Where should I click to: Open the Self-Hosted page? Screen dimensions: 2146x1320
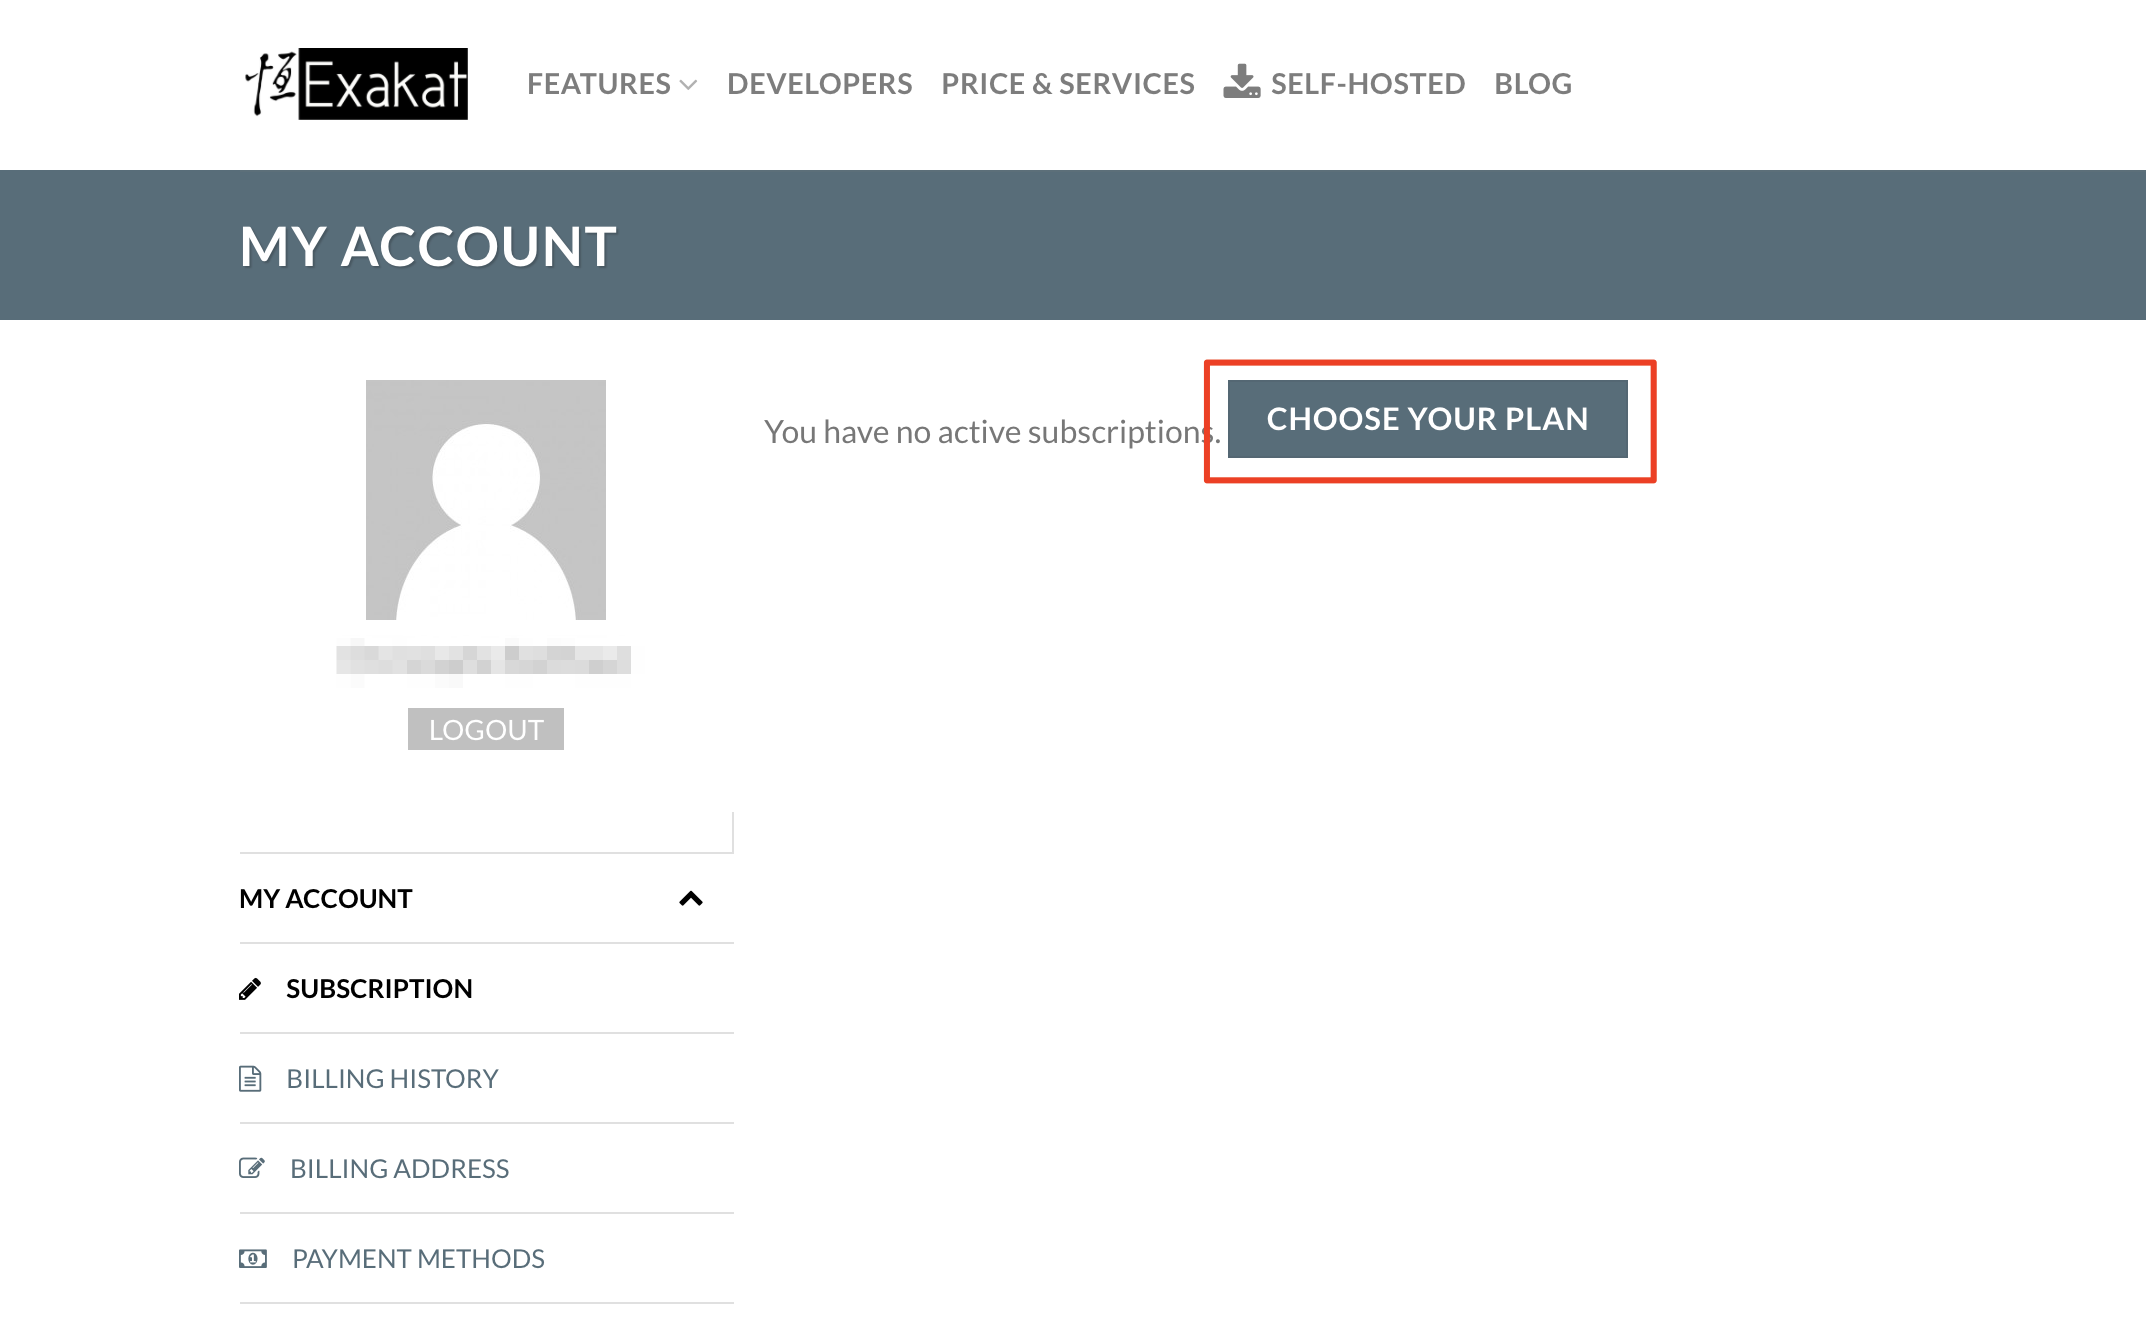[1367, 84]
